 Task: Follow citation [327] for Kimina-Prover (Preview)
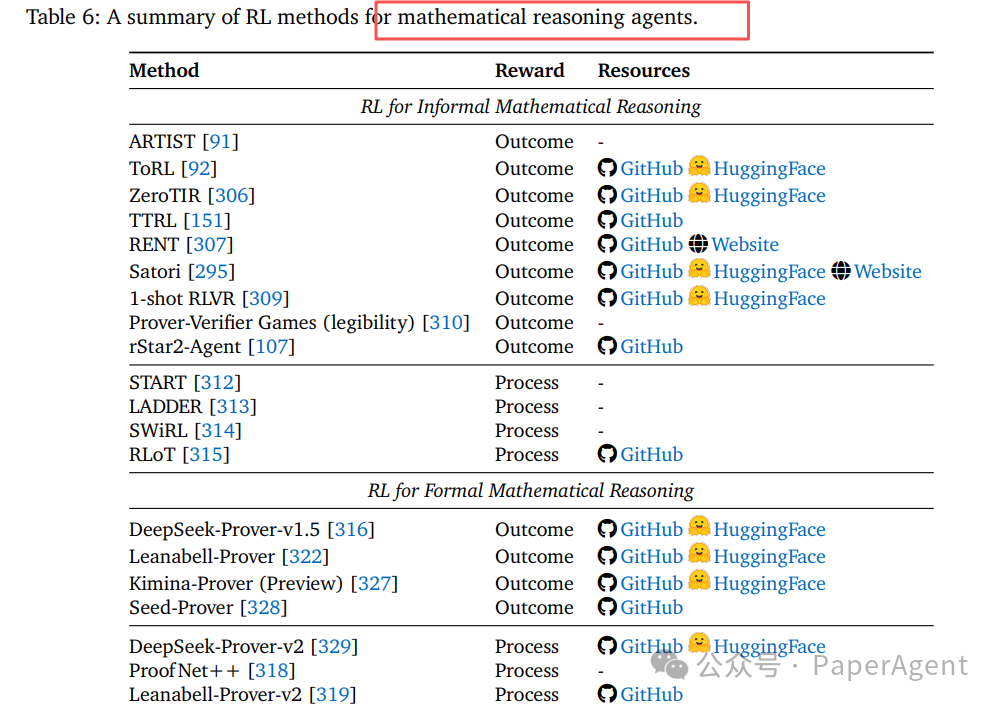pyautogui.click(x=374, y=583)
